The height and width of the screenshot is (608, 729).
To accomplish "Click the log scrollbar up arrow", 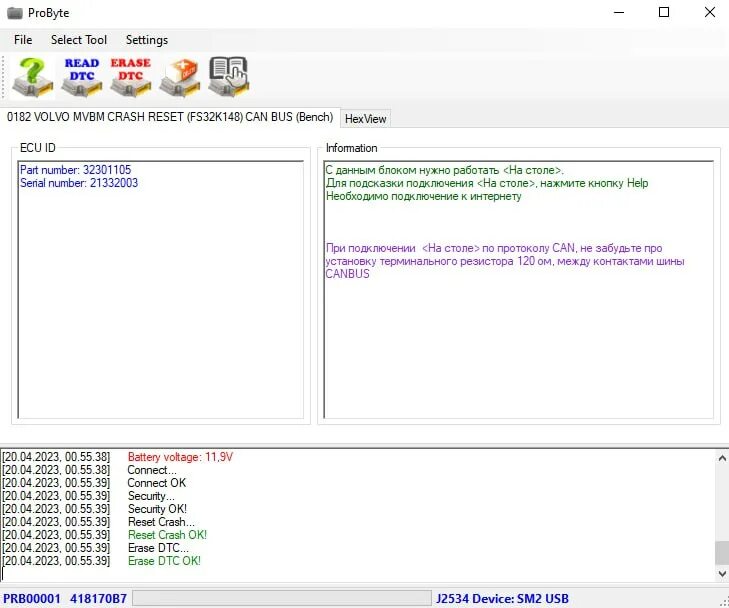I will click(x=722, y=458).
